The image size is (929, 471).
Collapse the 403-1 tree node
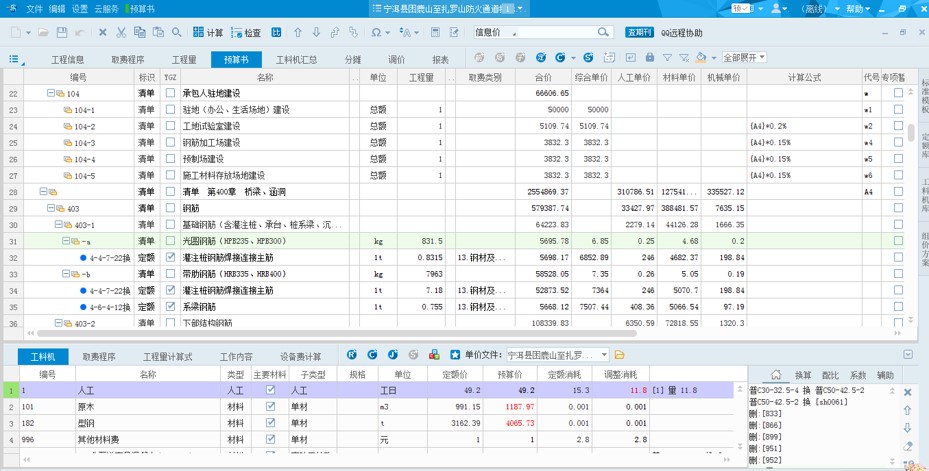58,225
